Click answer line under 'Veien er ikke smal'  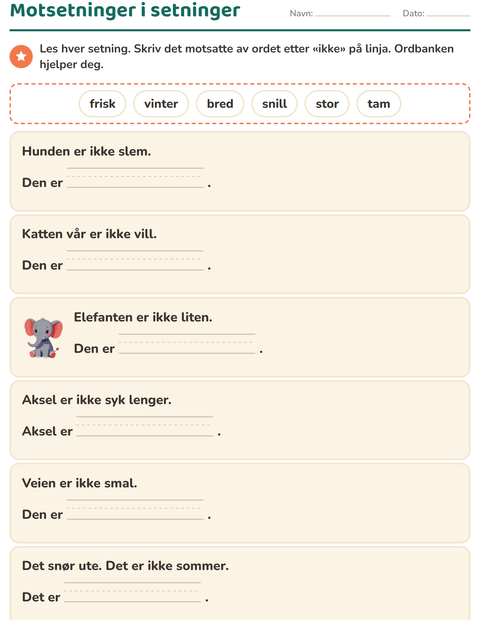[x=135, y=509]
